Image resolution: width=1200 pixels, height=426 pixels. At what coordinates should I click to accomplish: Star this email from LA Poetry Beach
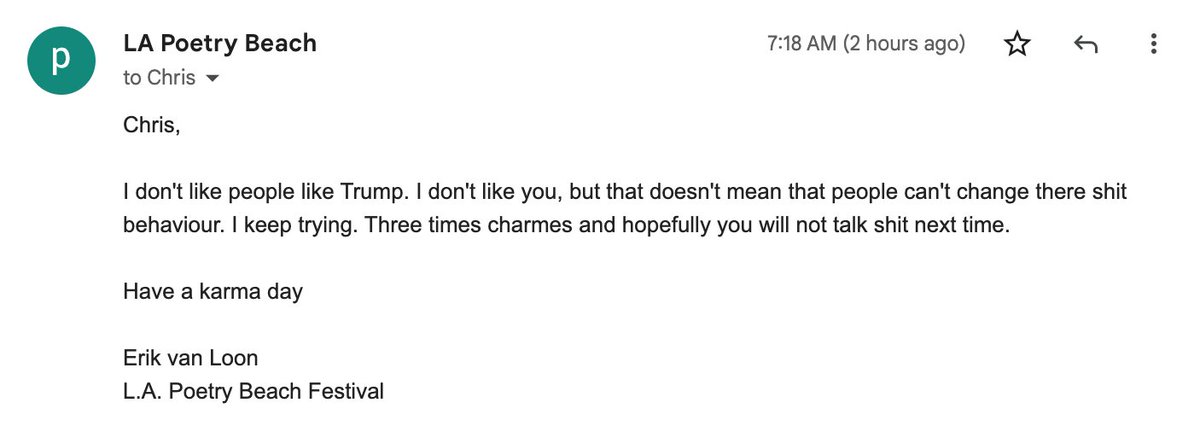point(1017,44)
